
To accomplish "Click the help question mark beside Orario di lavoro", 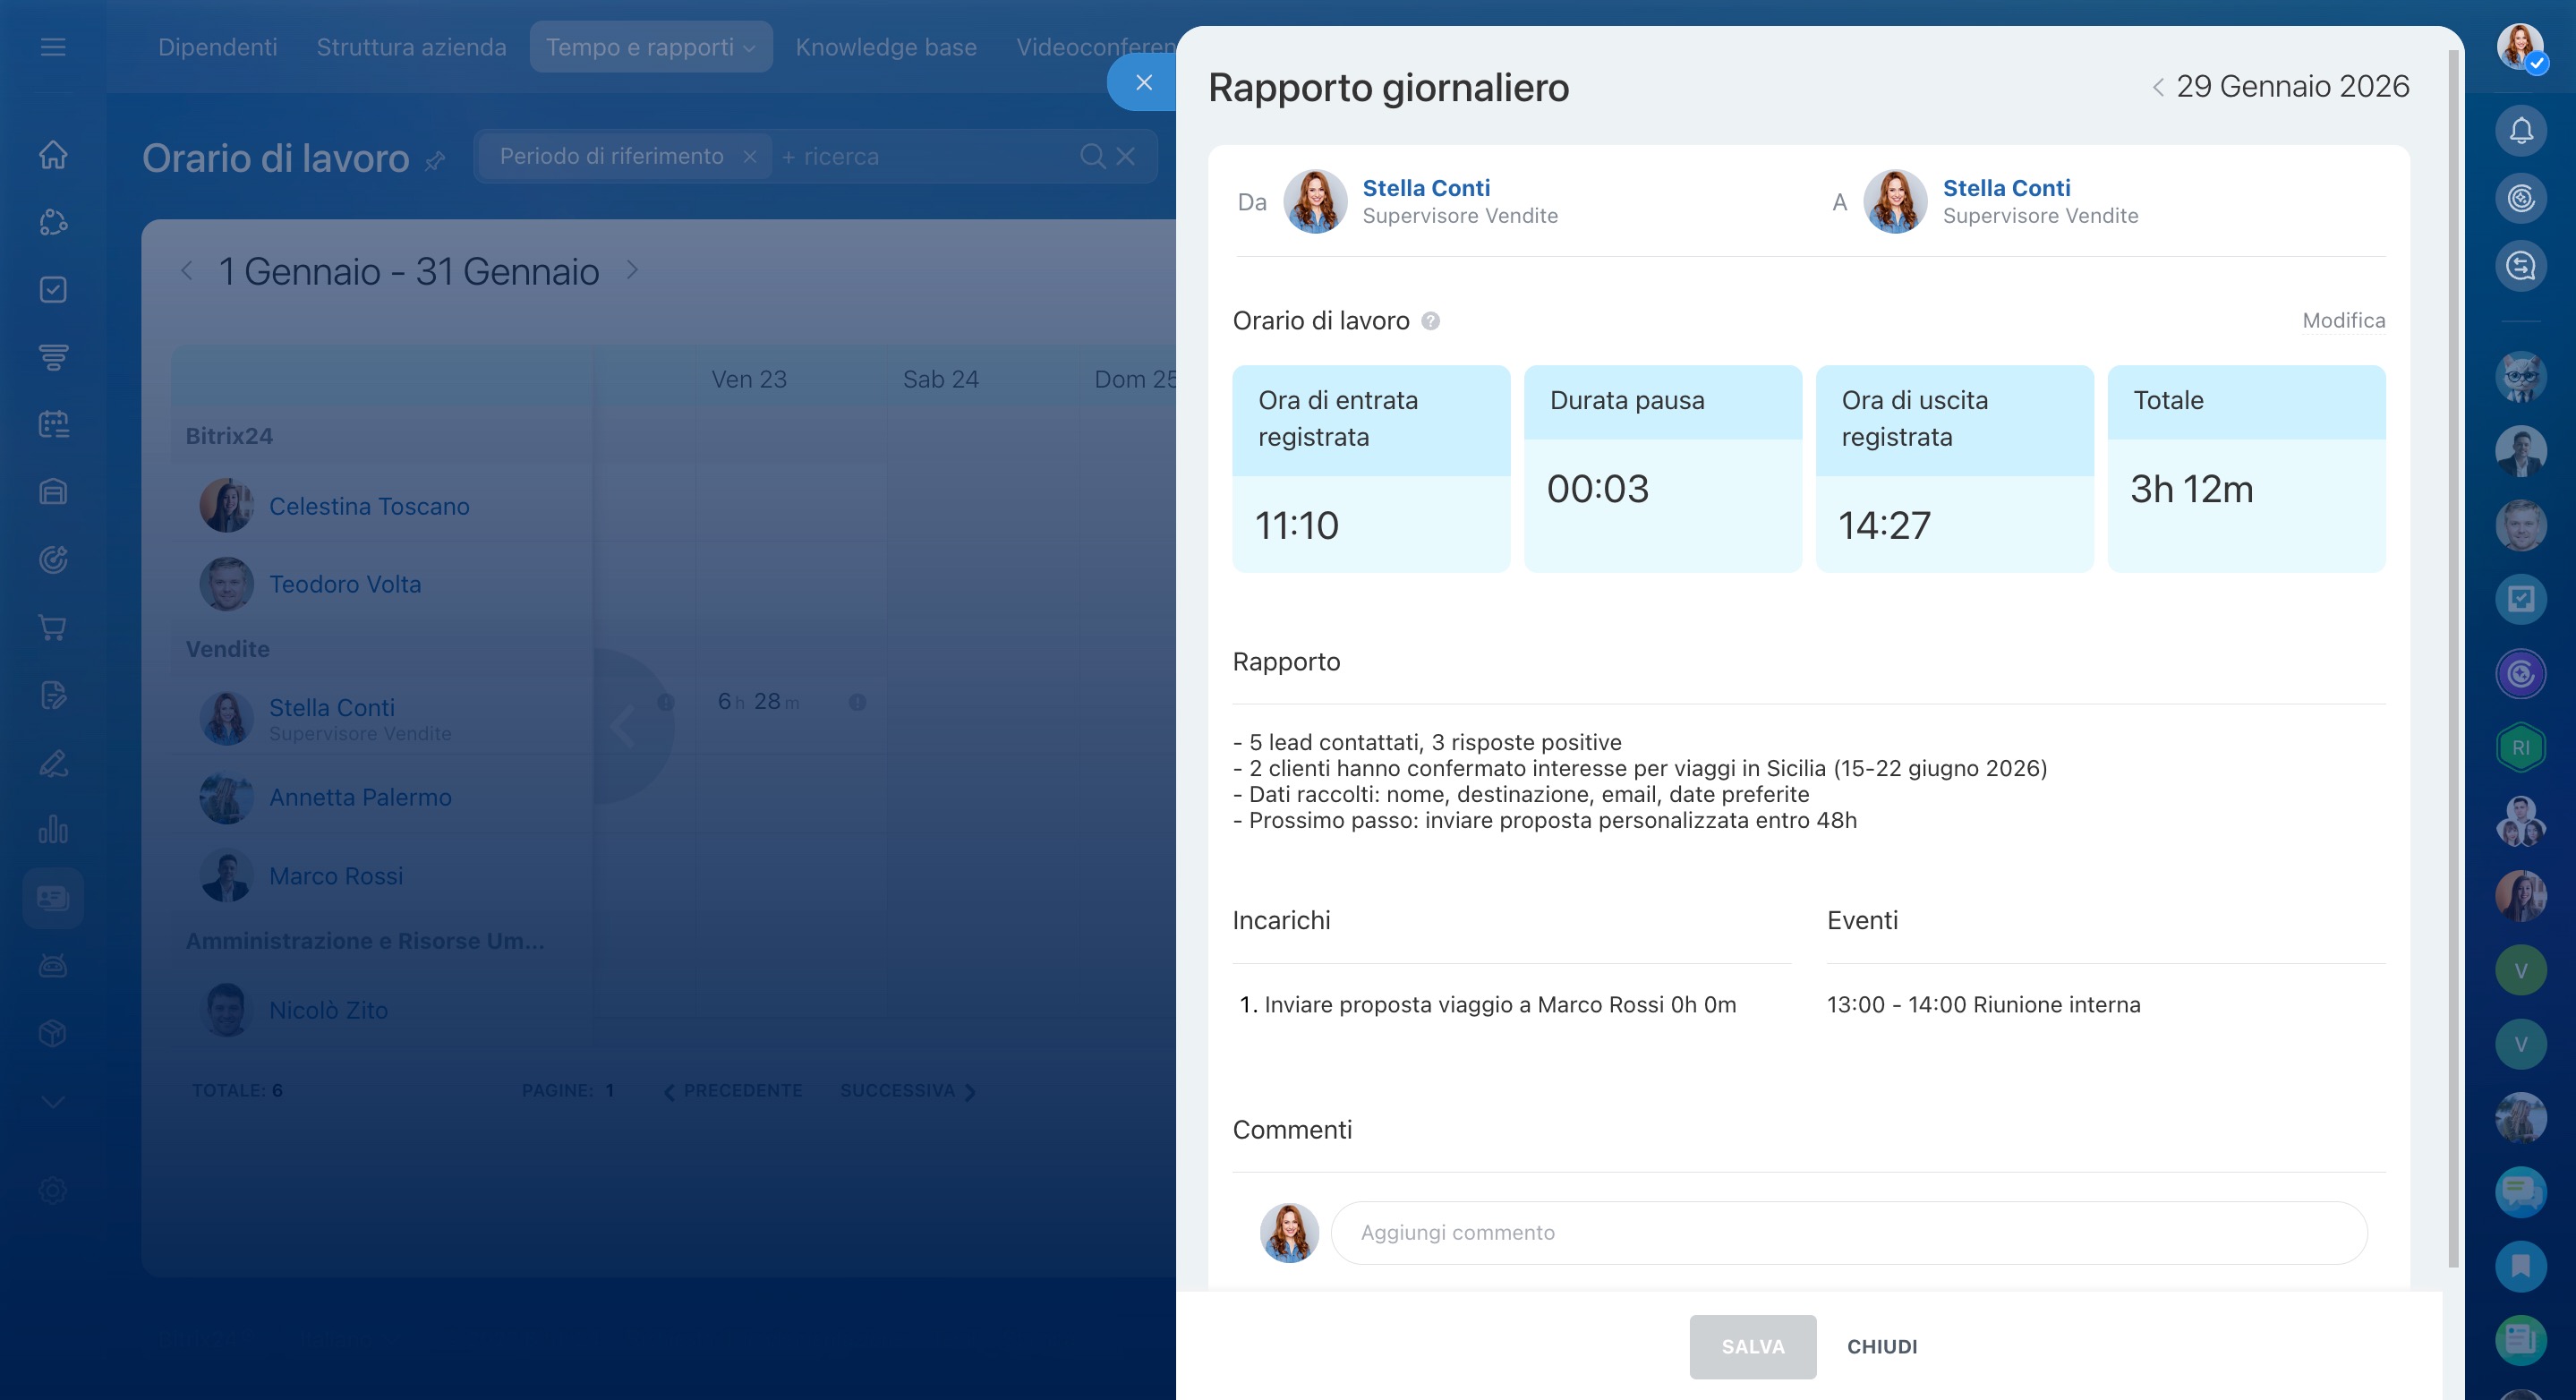I will tap(1430, 321).
